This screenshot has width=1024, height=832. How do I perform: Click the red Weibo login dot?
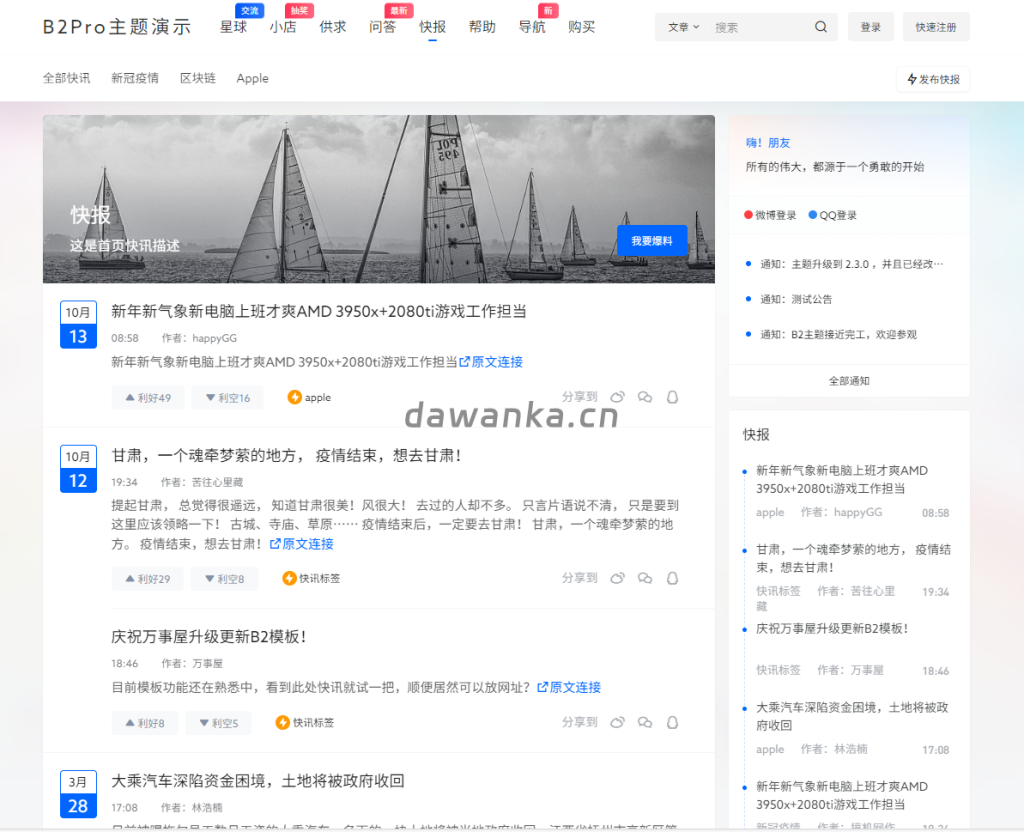coord(748,215)
